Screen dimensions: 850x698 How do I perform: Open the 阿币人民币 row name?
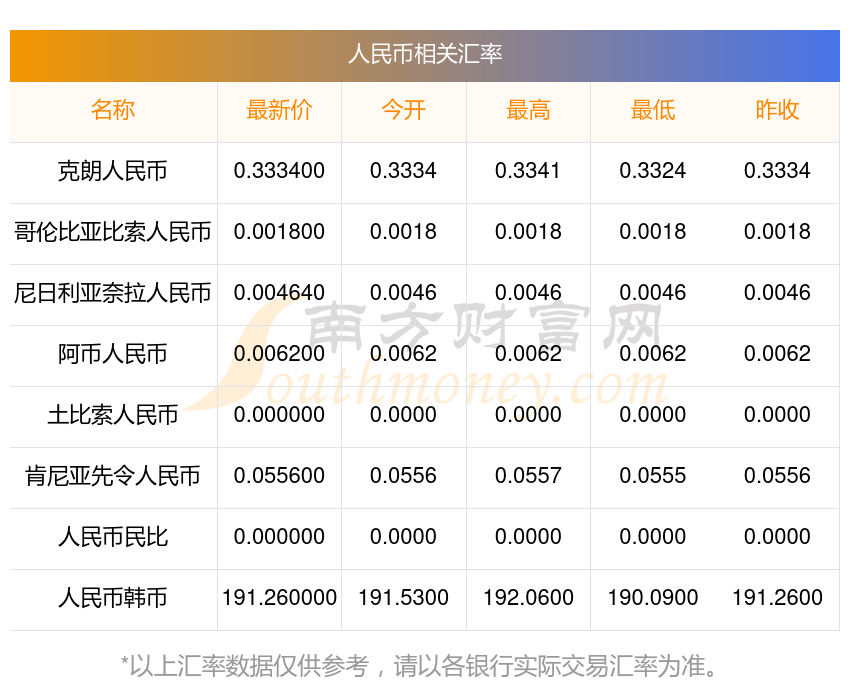tap(113, 354)
